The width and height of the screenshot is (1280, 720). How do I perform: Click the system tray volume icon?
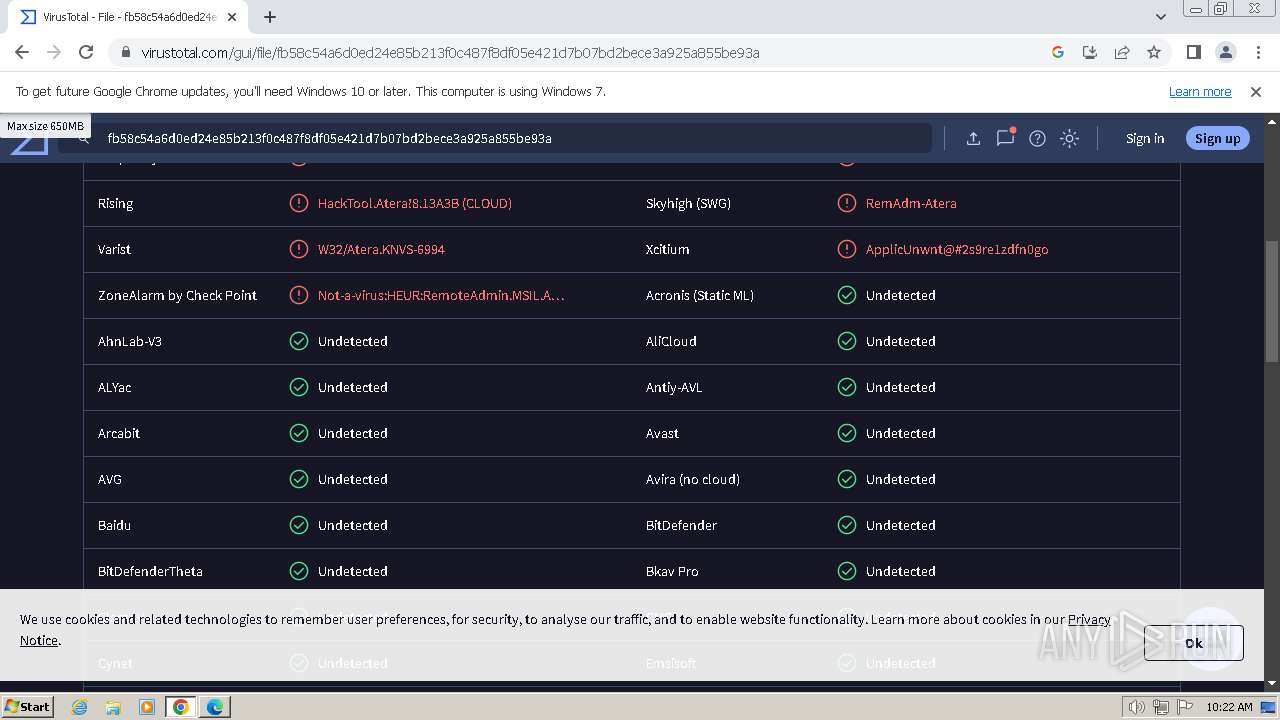pos(1137,707)
